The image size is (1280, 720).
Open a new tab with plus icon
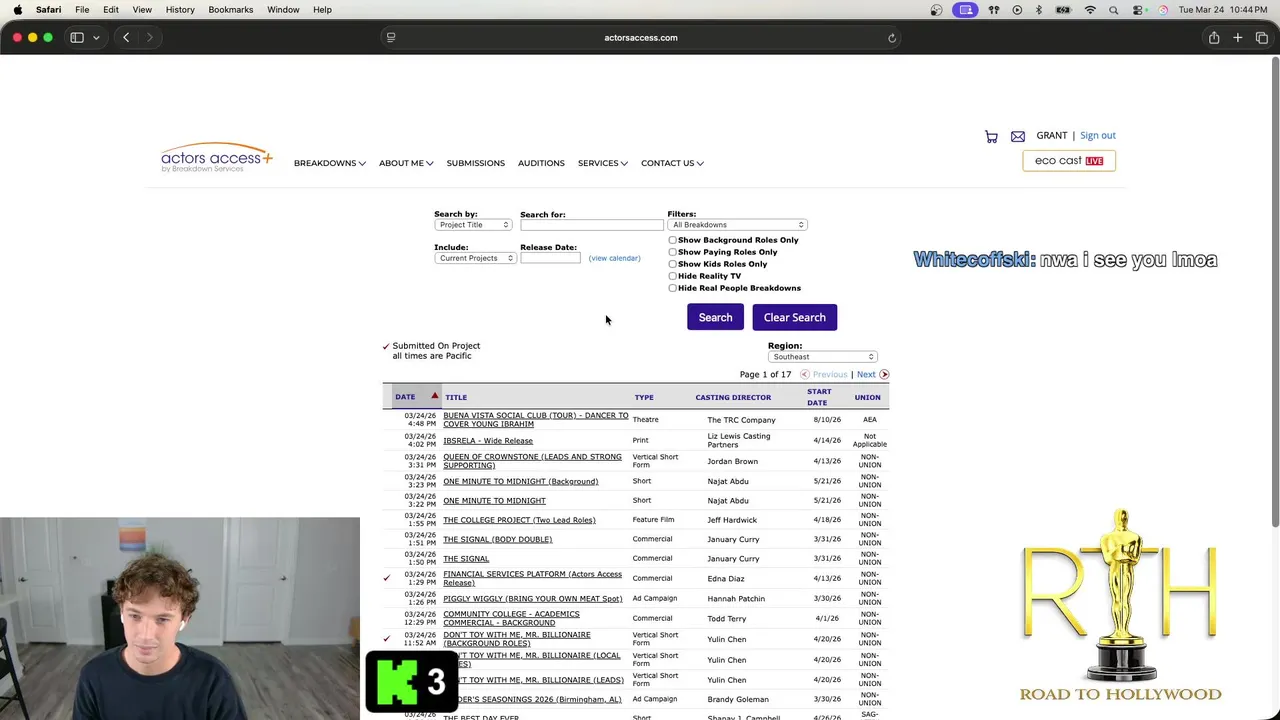click(x=1238, y=38)
